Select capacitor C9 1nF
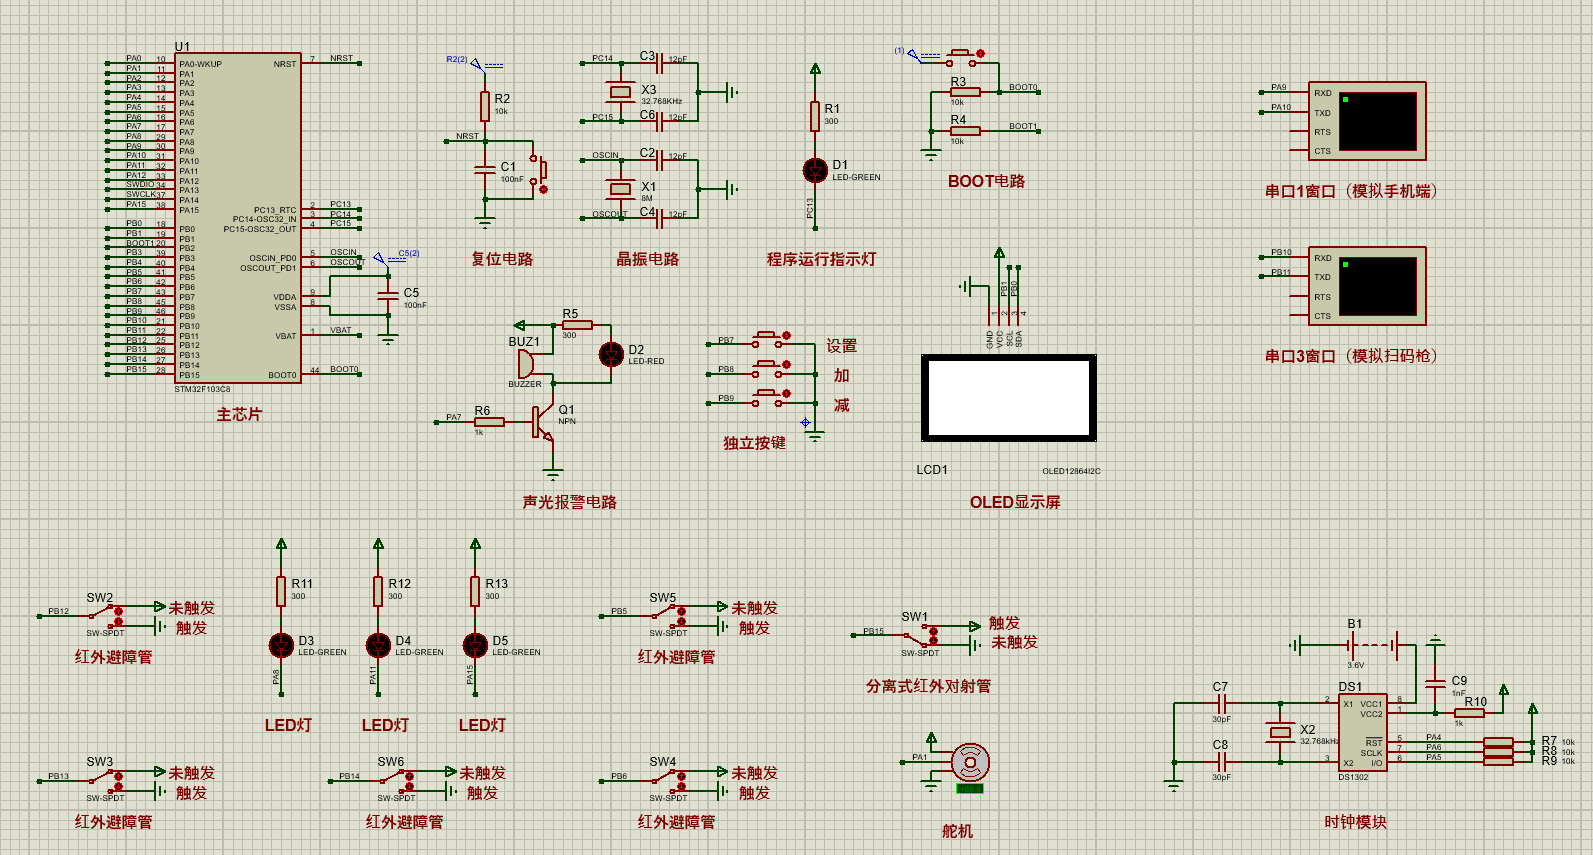 (x=1436, y=682)
